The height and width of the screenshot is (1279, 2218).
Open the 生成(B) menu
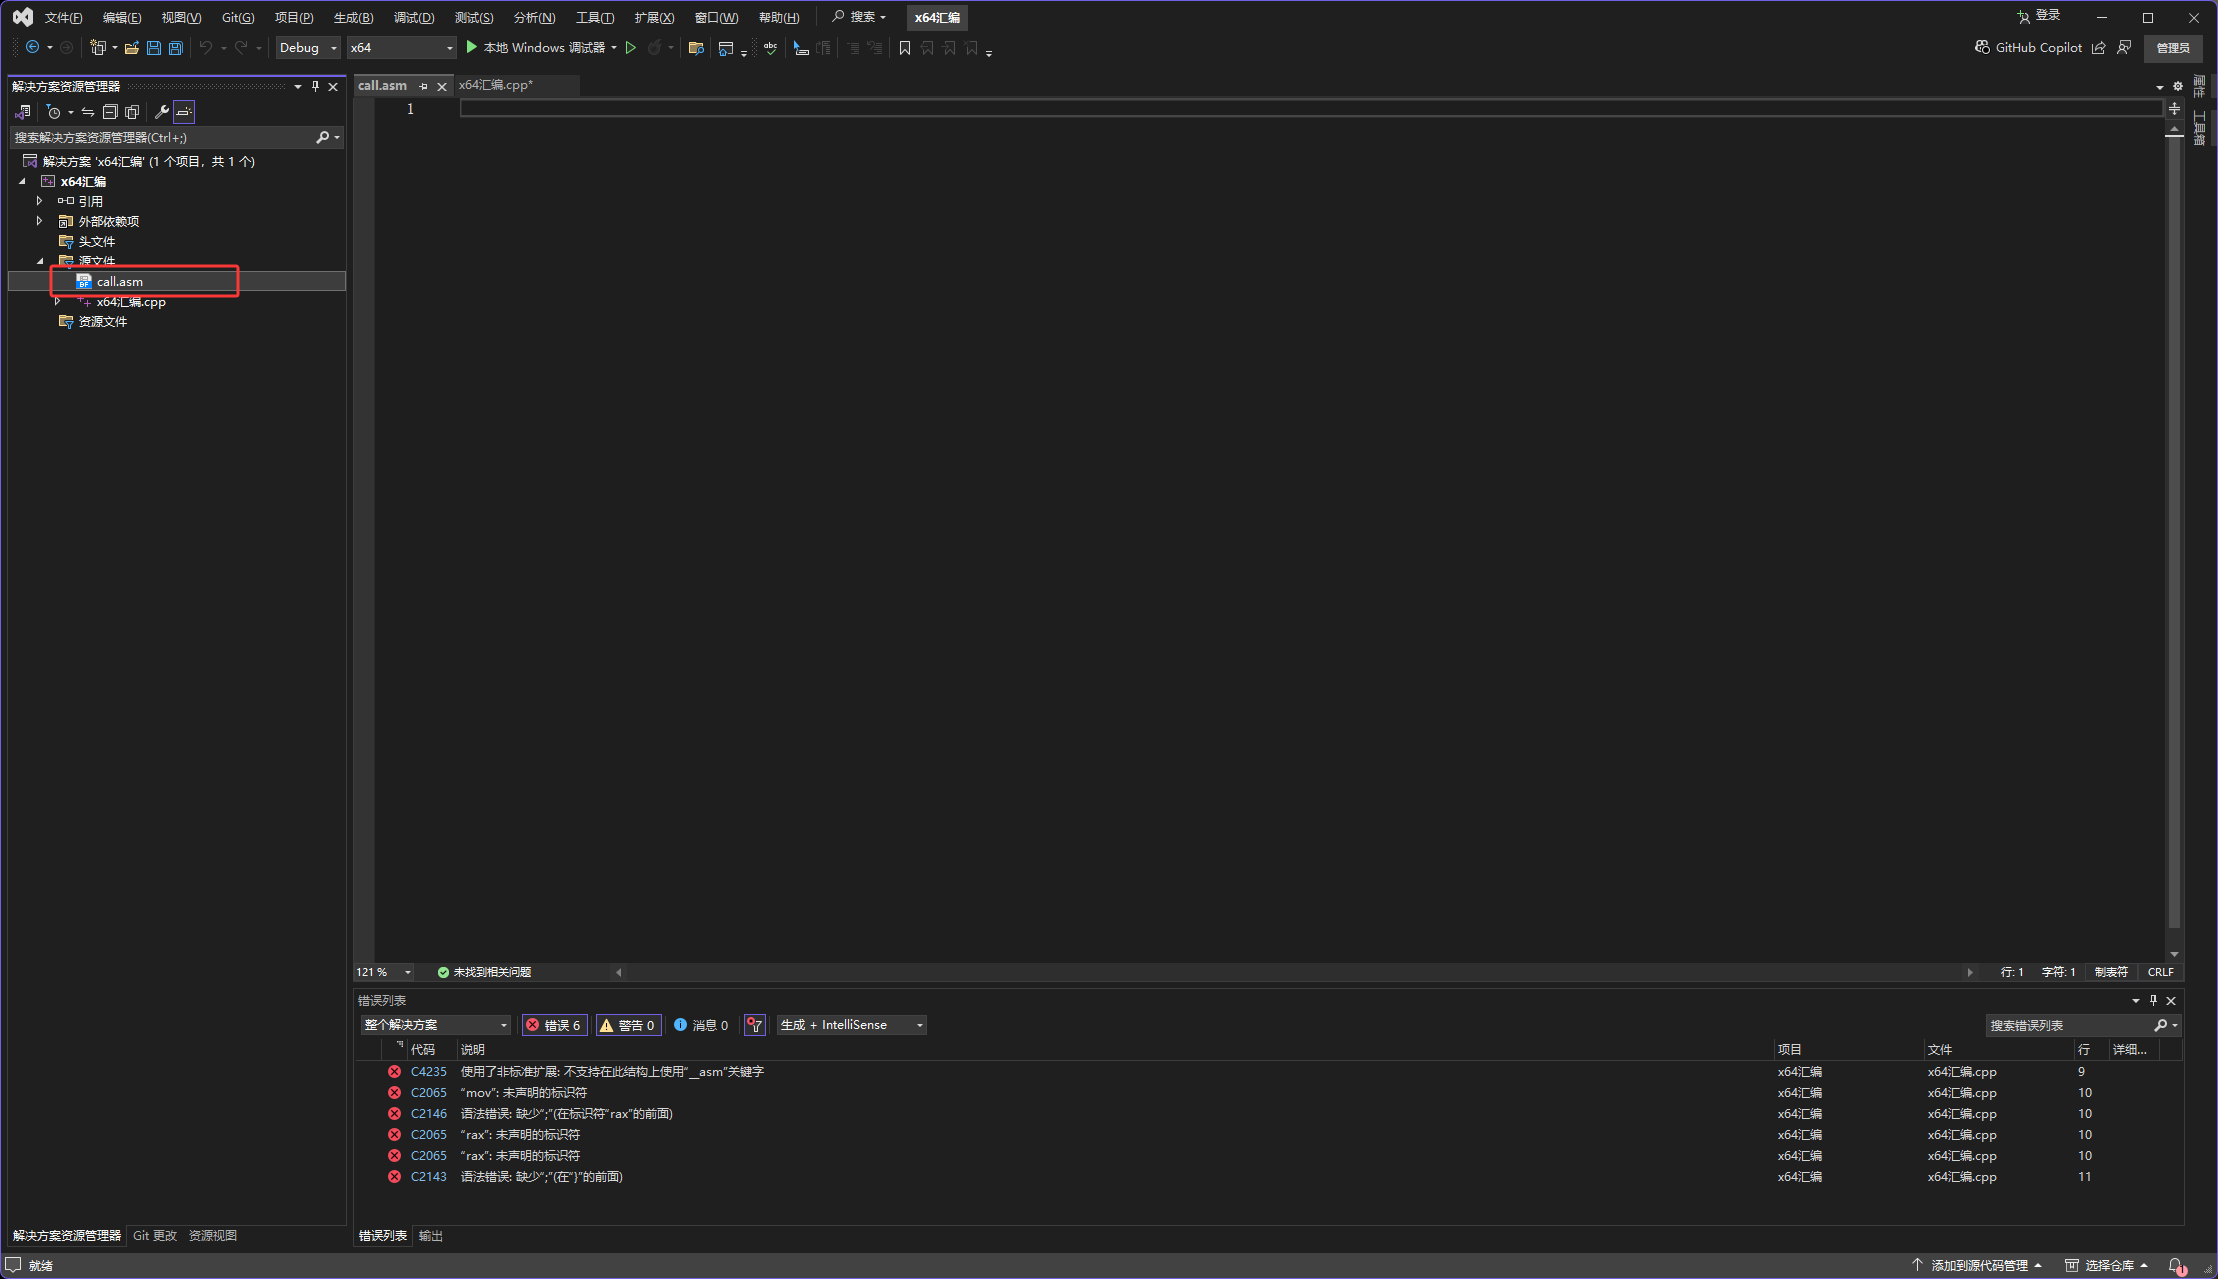tap(353, 18)
